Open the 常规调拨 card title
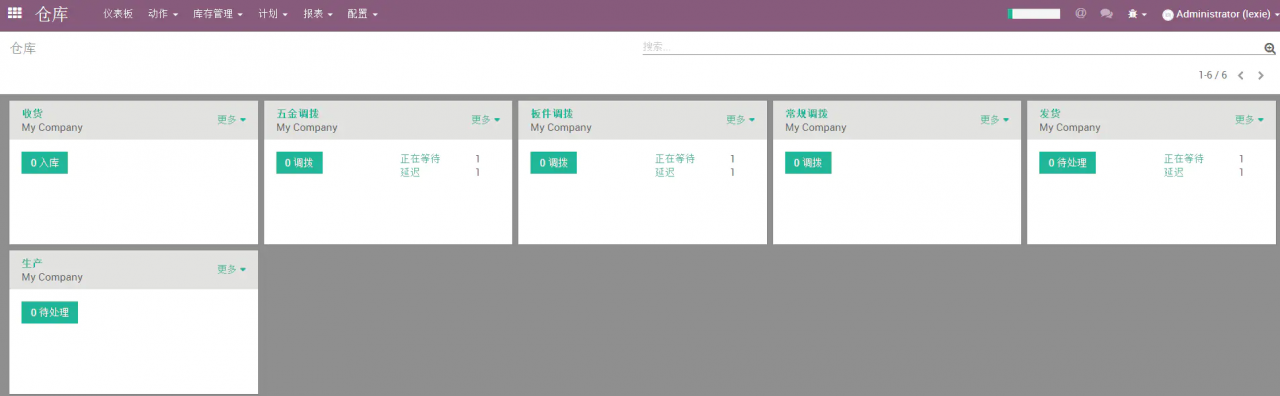This screenshot has height=396, width=1280. click(806, 114)
